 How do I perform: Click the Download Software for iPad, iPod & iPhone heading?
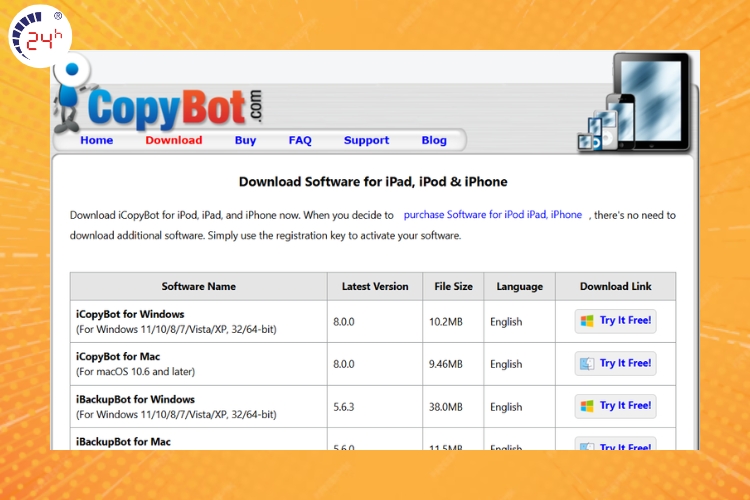[373, 182]
